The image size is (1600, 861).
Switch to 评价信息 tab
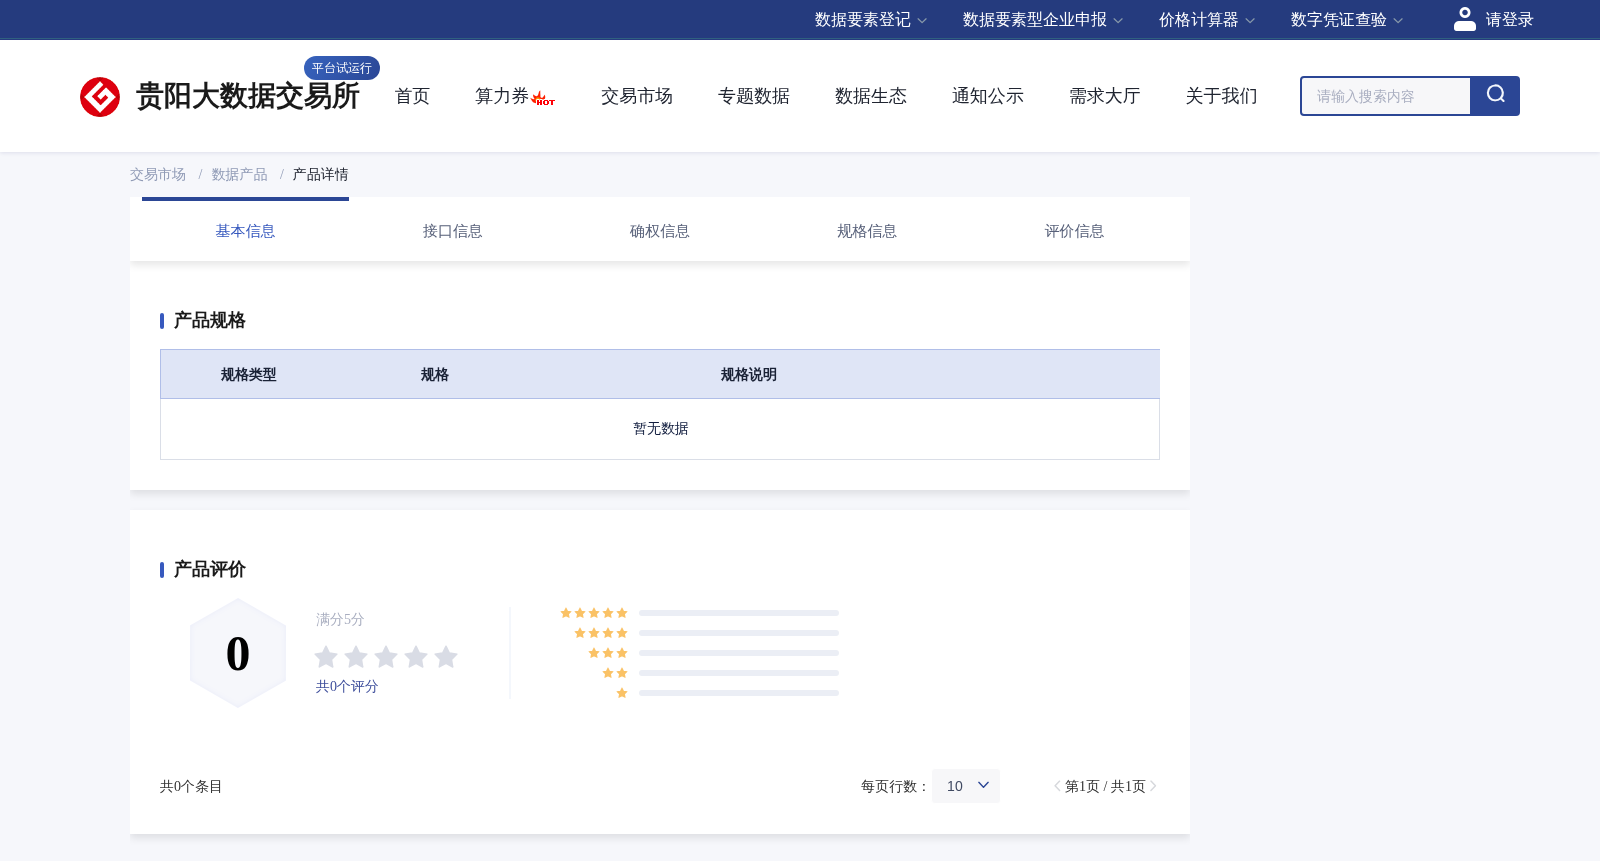pyautogui.click(x=1074, y=231)
